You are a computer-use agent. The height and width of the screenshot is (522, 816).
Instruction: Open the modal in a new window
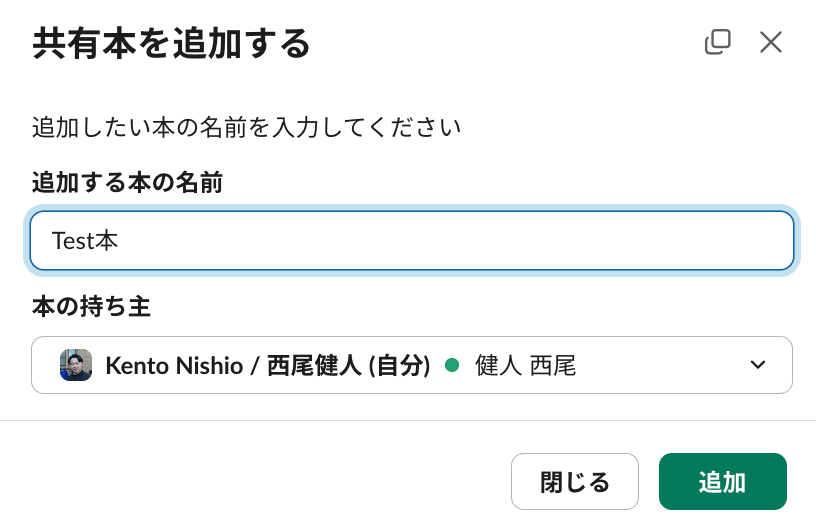tap(718, 42)
